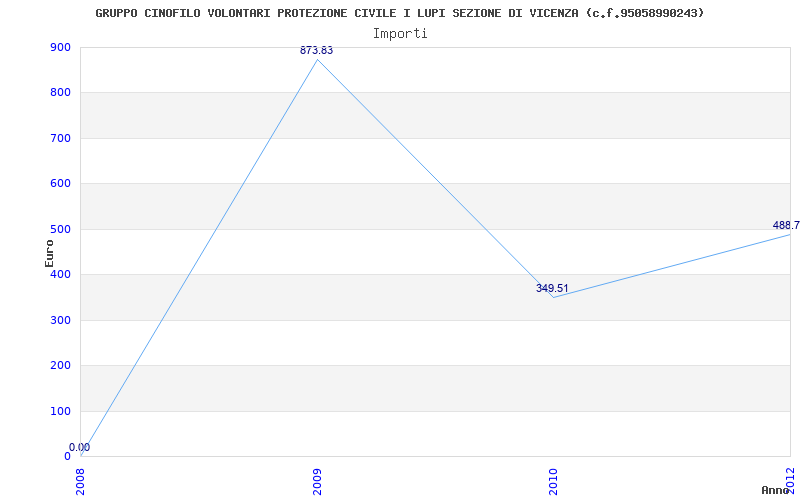Click the 'Anno' x-axis title
Viewport: 800px width, 500px height.
click(x=776, y=491)
